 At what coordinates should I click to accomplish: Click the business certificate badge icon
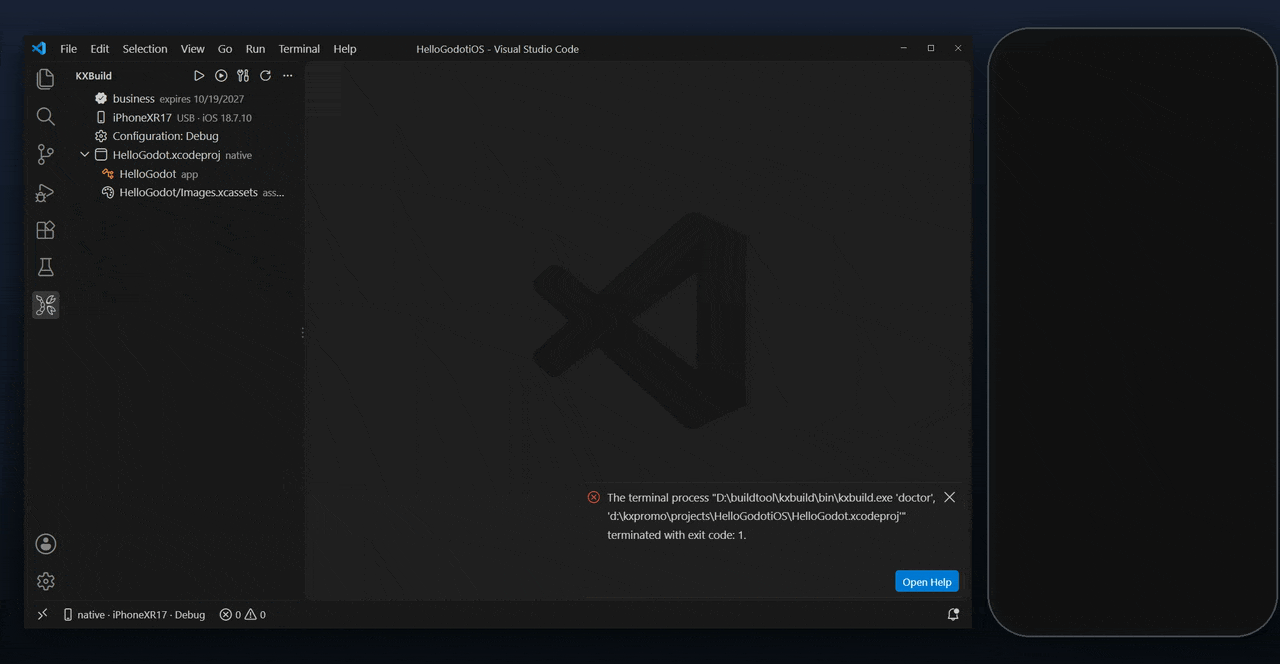tap(101, 98)
